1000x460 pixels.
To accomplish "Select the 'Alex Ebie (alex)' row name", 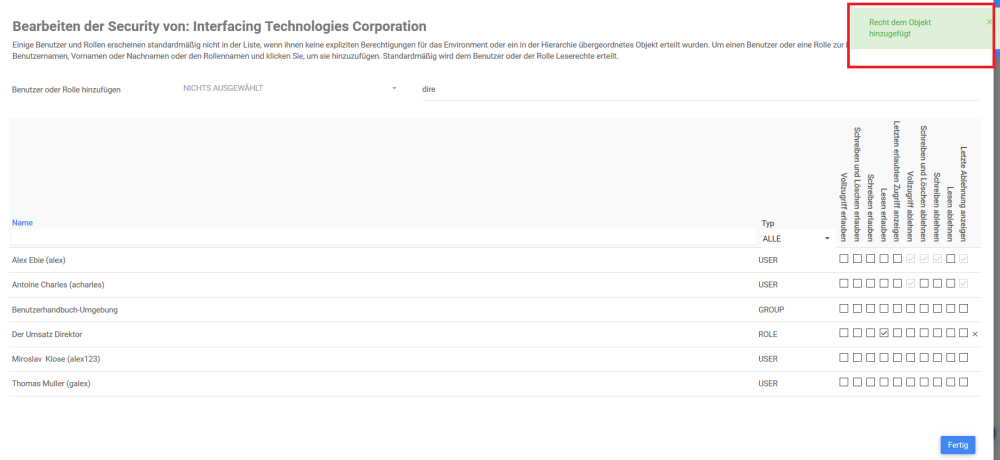I will coord(39,260).
